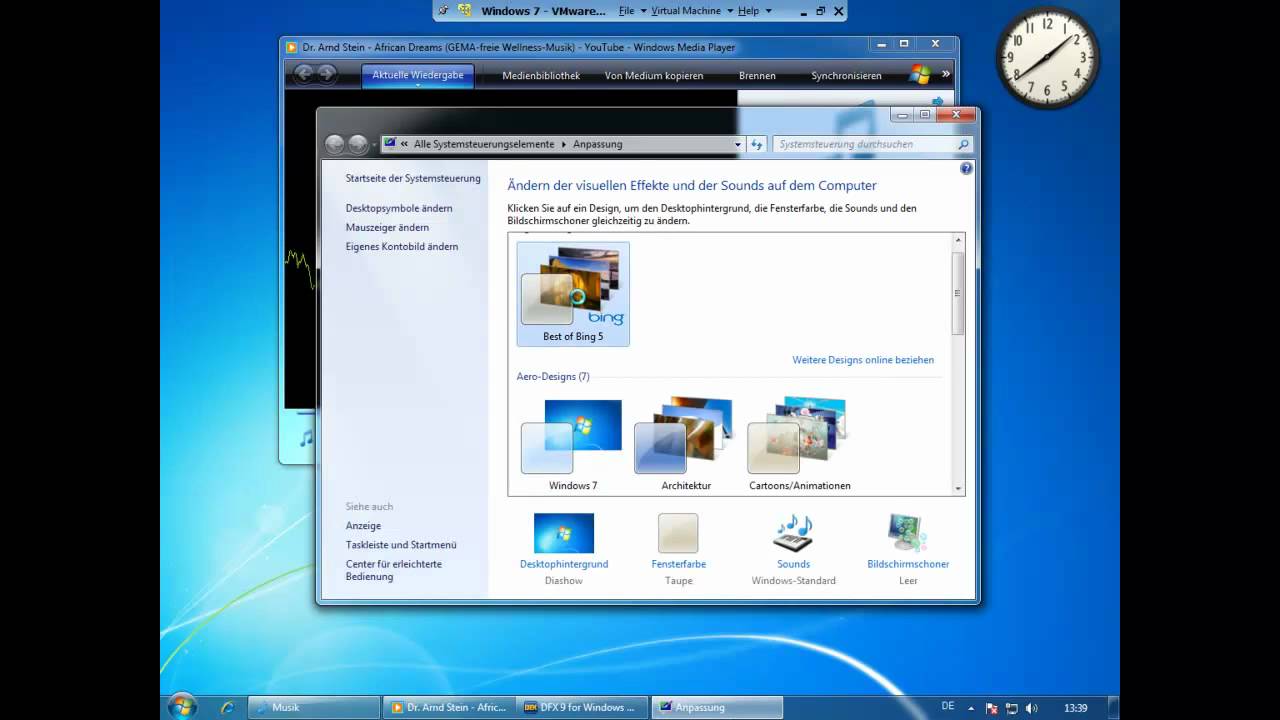
Task: Click the Aero-Designs (7) group header
Action: 553,377
